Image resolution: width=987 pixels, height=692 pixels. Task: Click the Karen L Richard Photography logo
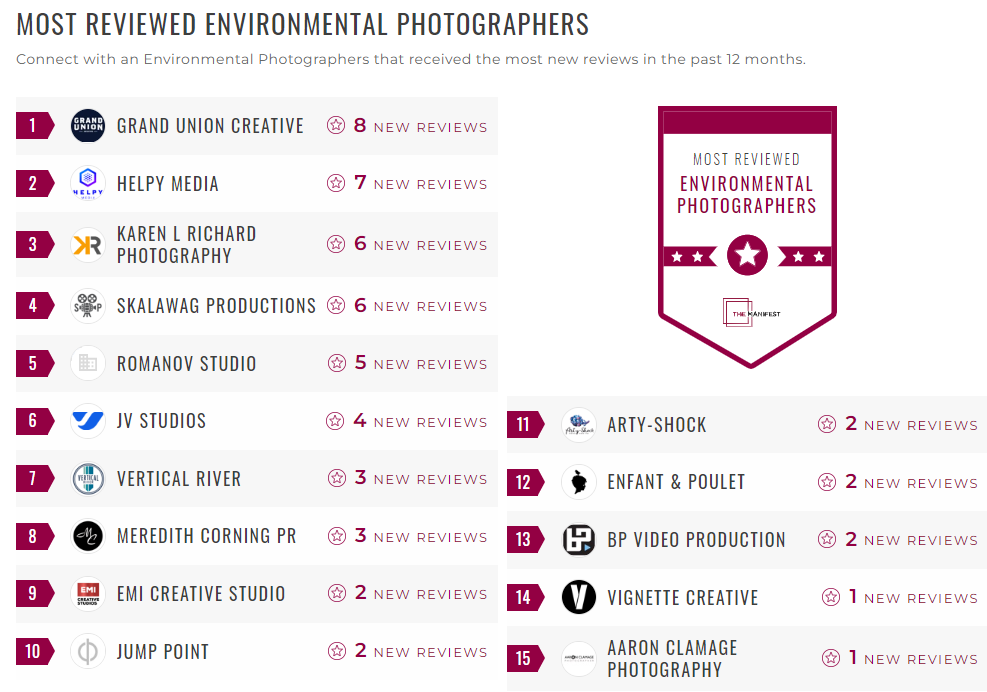(87, 244)
